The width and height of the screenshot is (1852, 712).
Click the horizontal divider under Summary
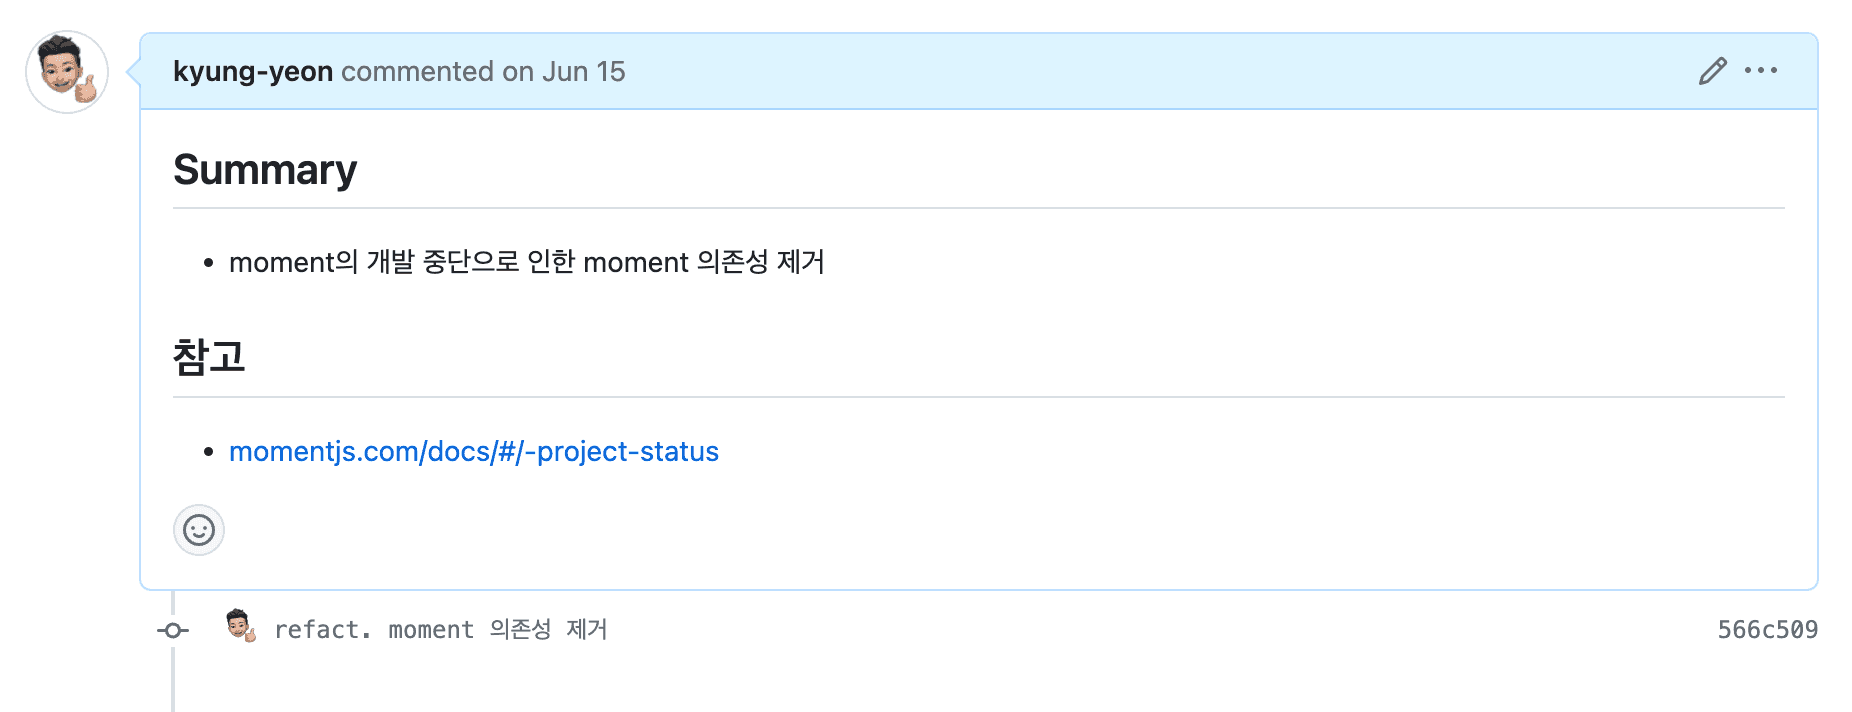tap(978, 208)
